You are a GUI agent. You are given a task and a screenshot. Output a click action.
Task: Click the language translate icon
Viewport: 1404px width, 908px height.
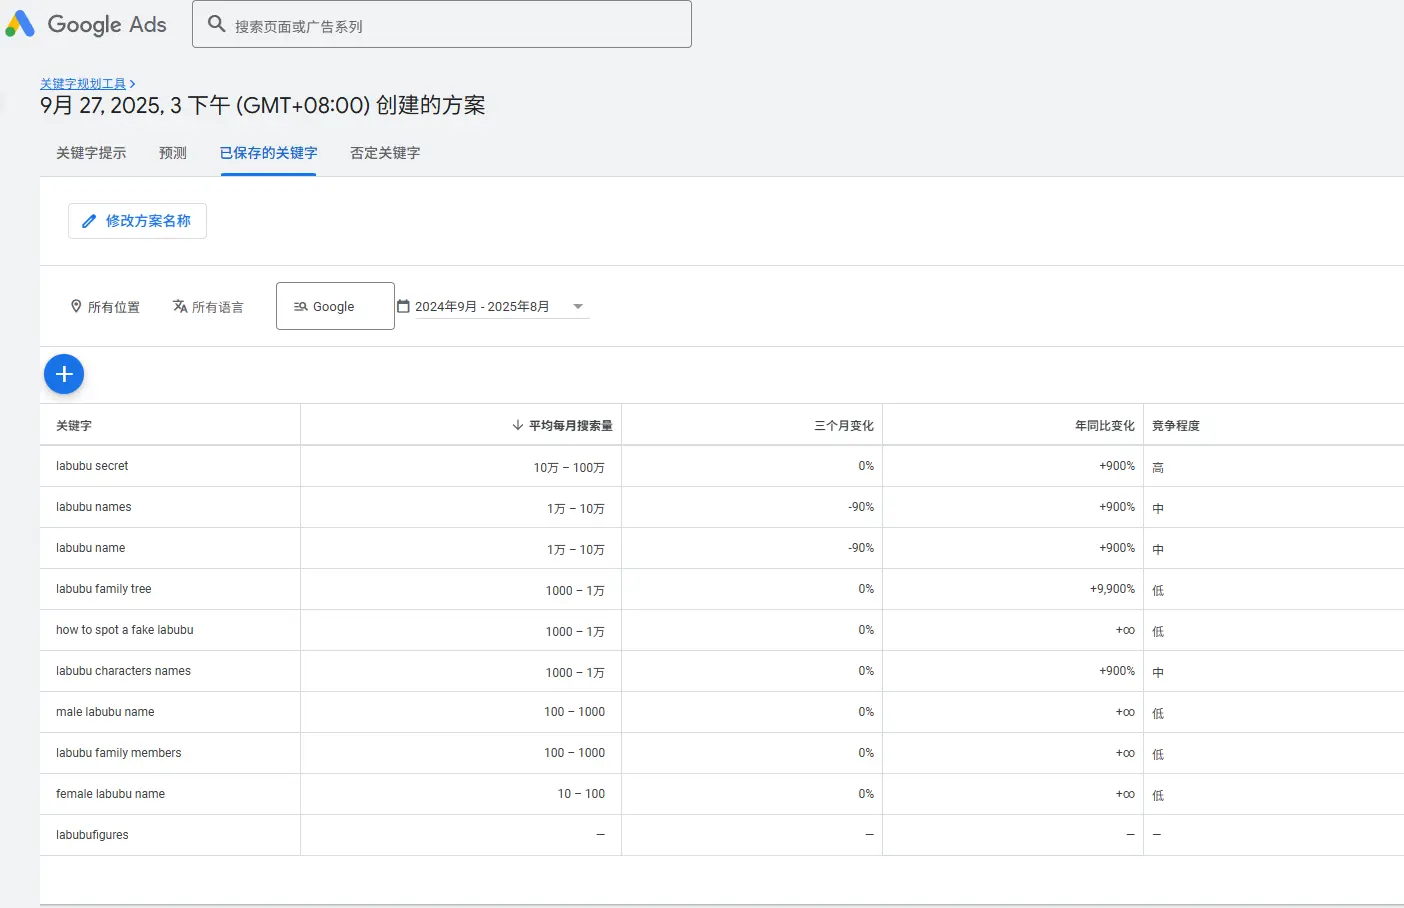[180, 306]
